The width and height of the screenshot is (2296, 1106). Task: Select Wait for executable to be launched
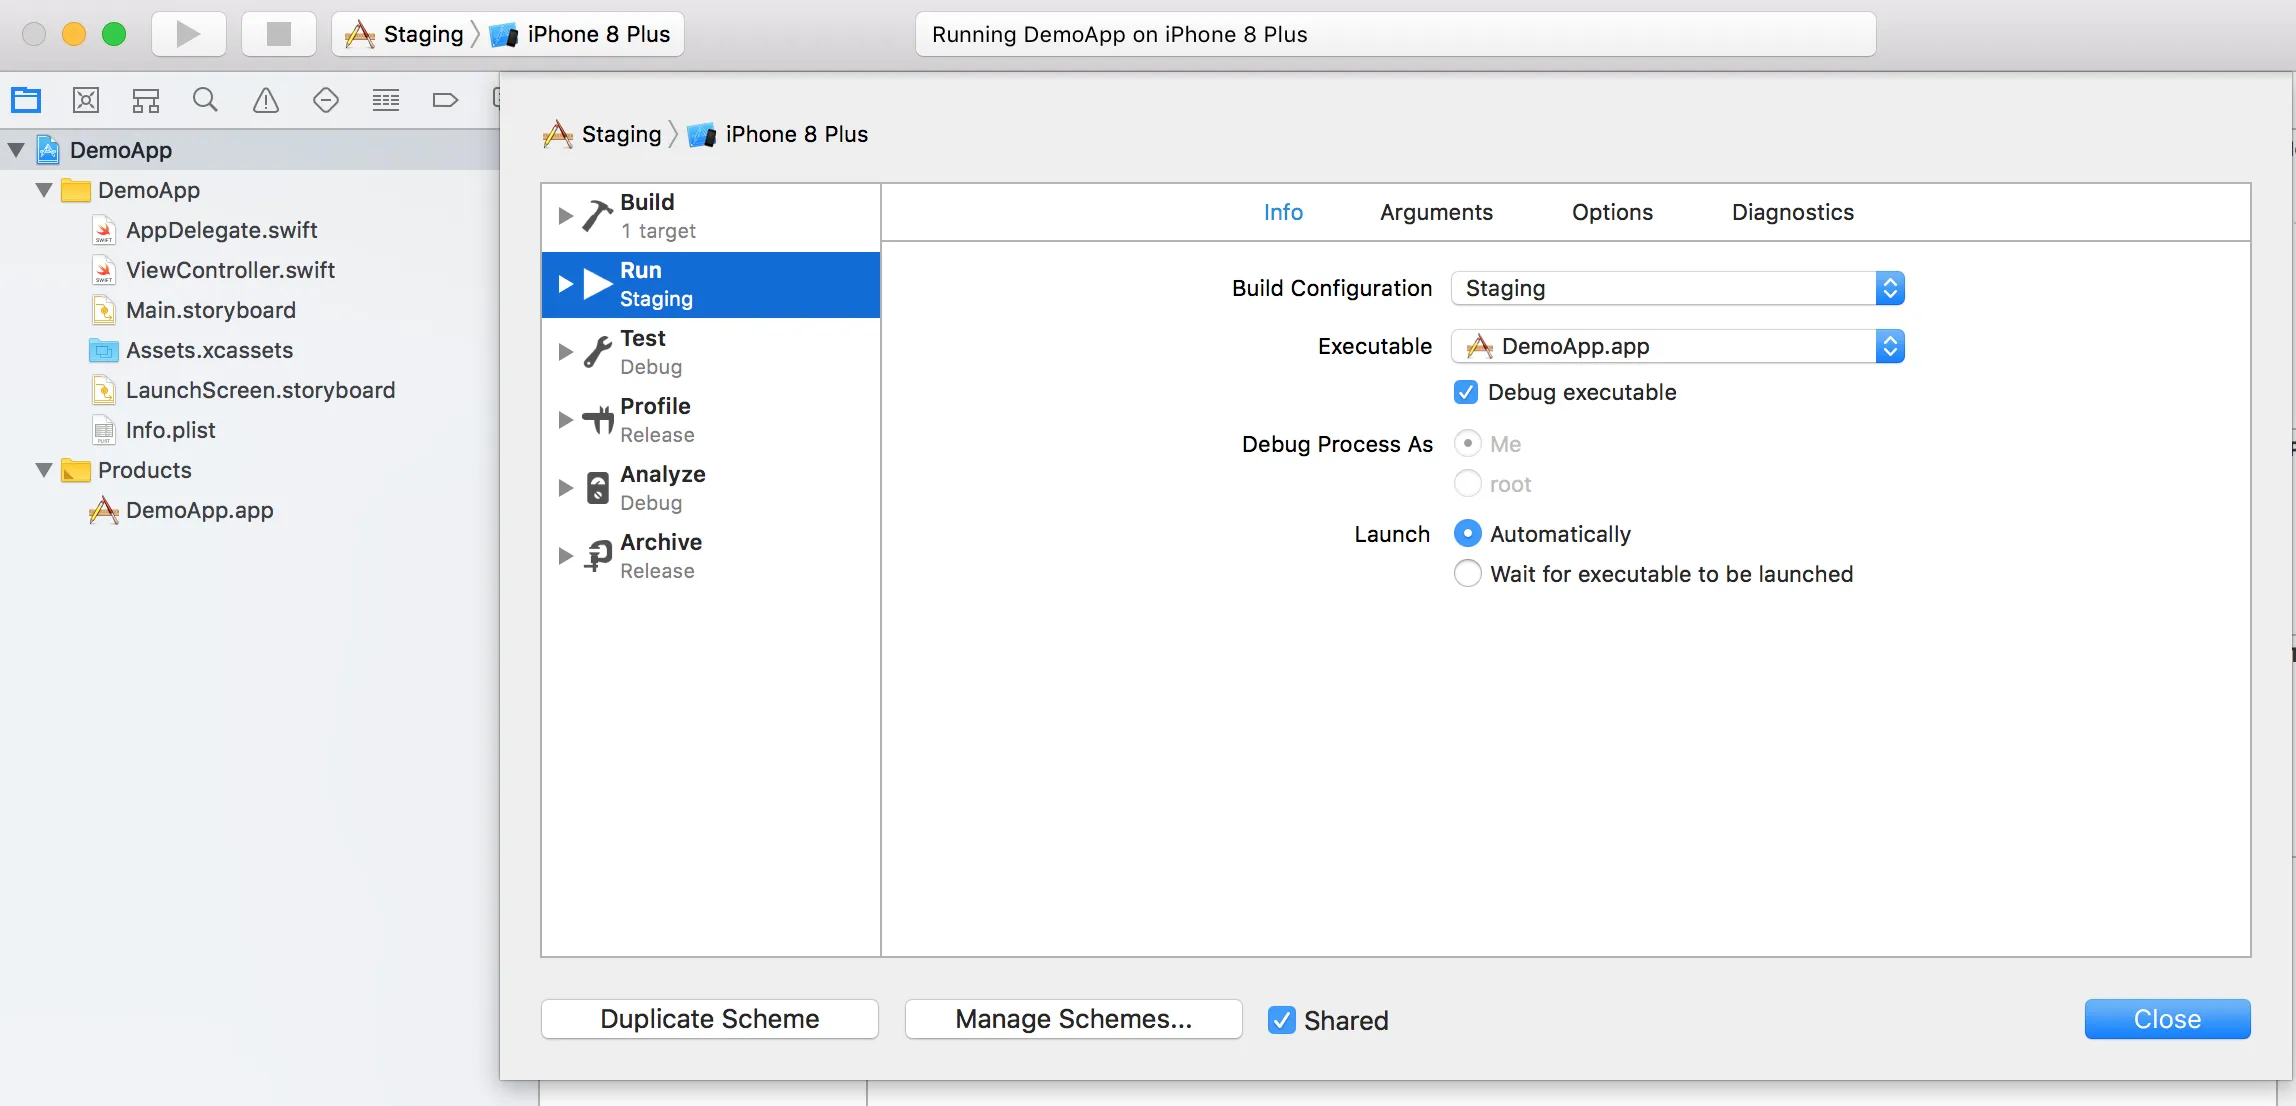click(1467, 574)
